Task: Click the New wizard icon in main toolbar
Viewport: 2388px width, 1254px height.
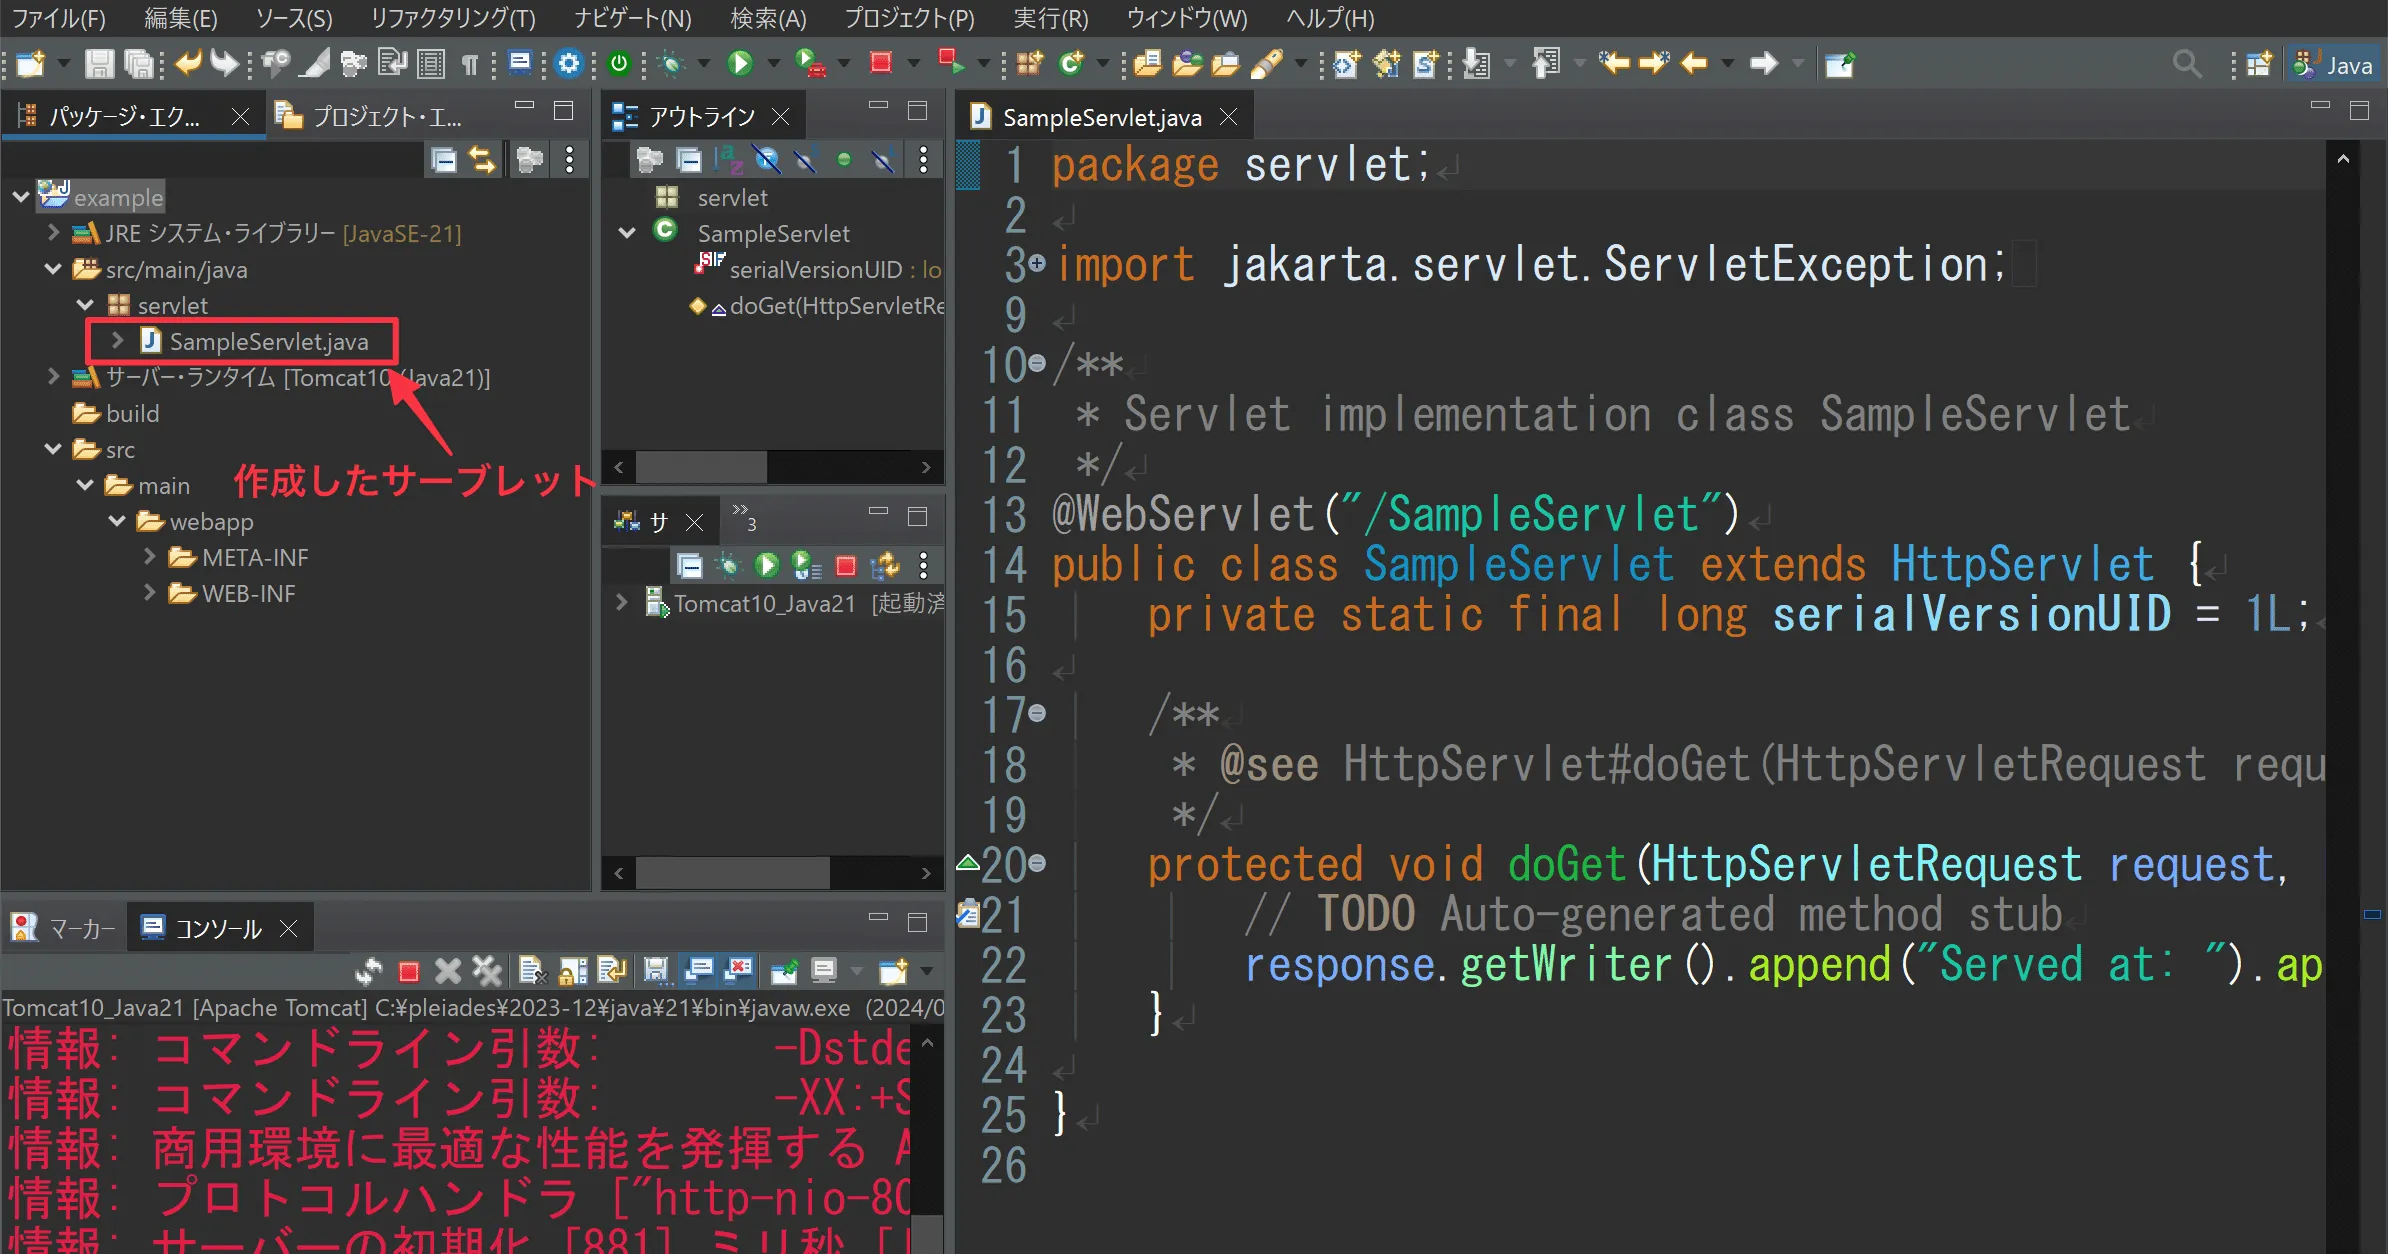Action: click(30, 64)
